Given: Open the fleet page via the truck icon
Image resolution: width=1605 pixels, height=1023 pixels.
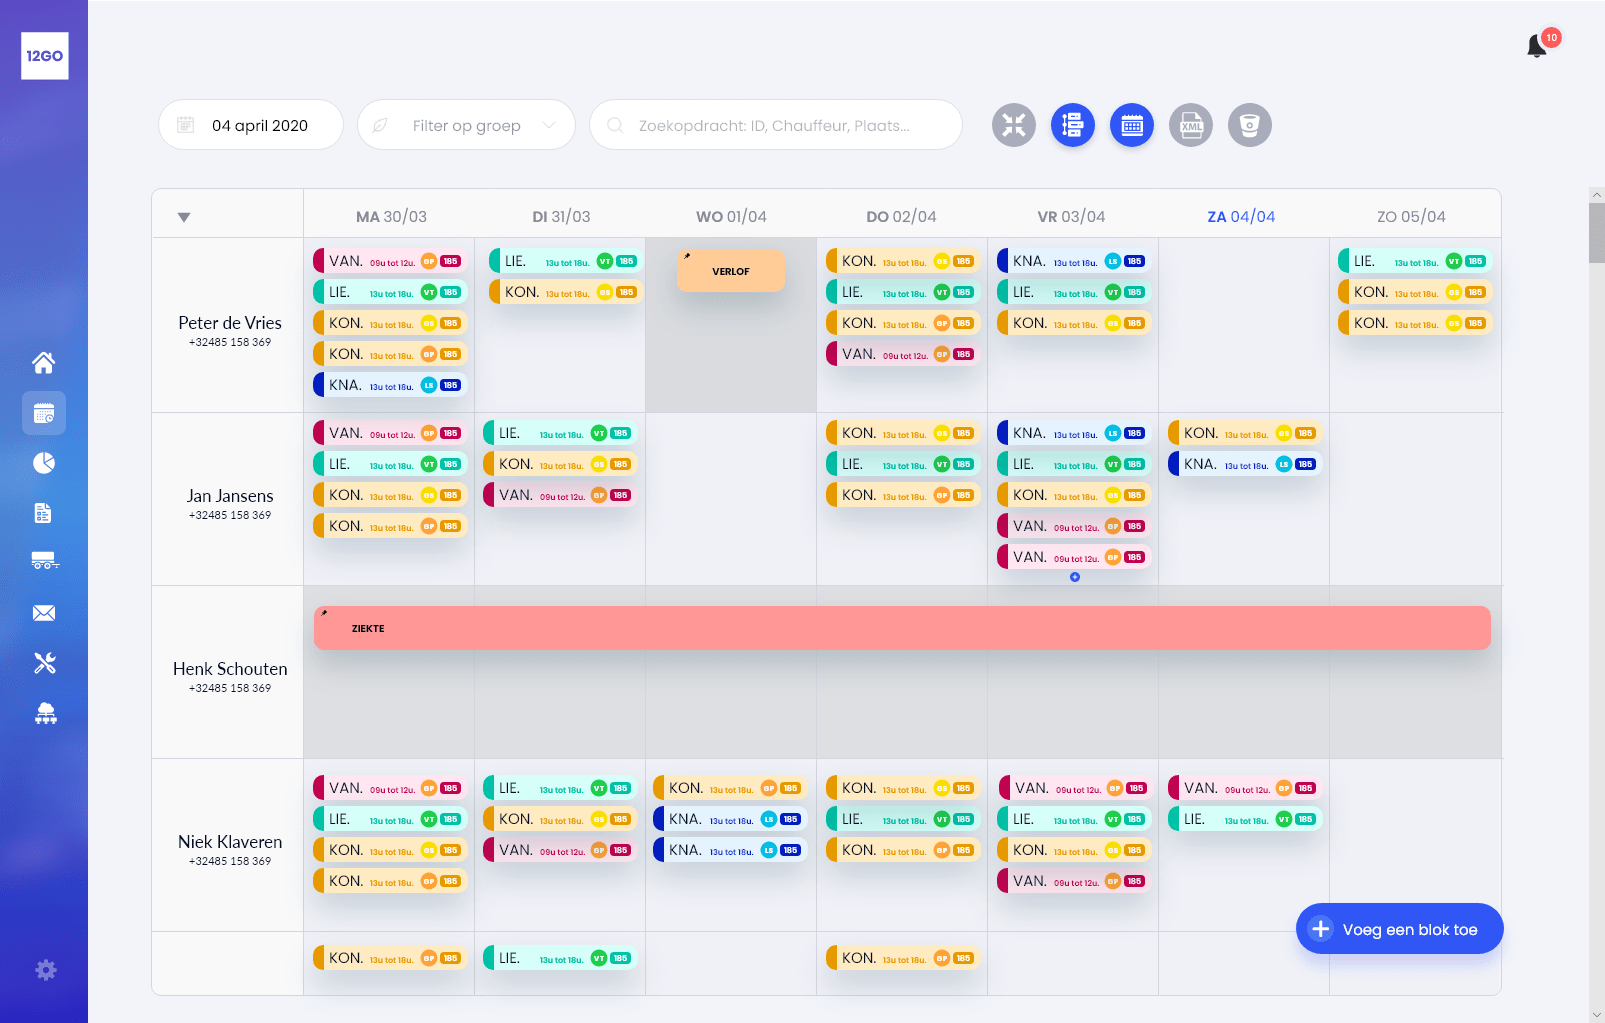Looking at the screenshot, I should pos(44,561).
